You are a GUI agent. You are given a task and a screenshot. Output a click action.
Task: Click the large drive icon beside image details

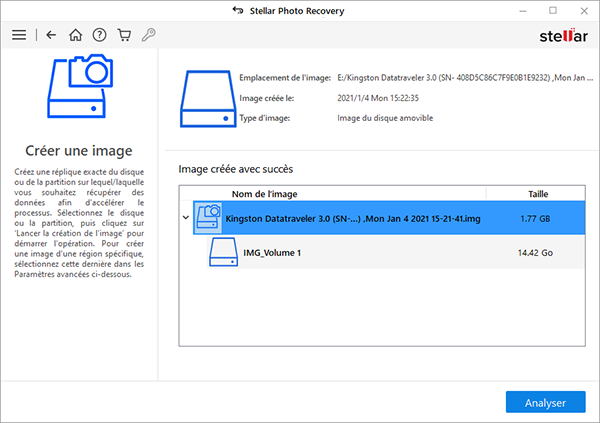[208, 99]
